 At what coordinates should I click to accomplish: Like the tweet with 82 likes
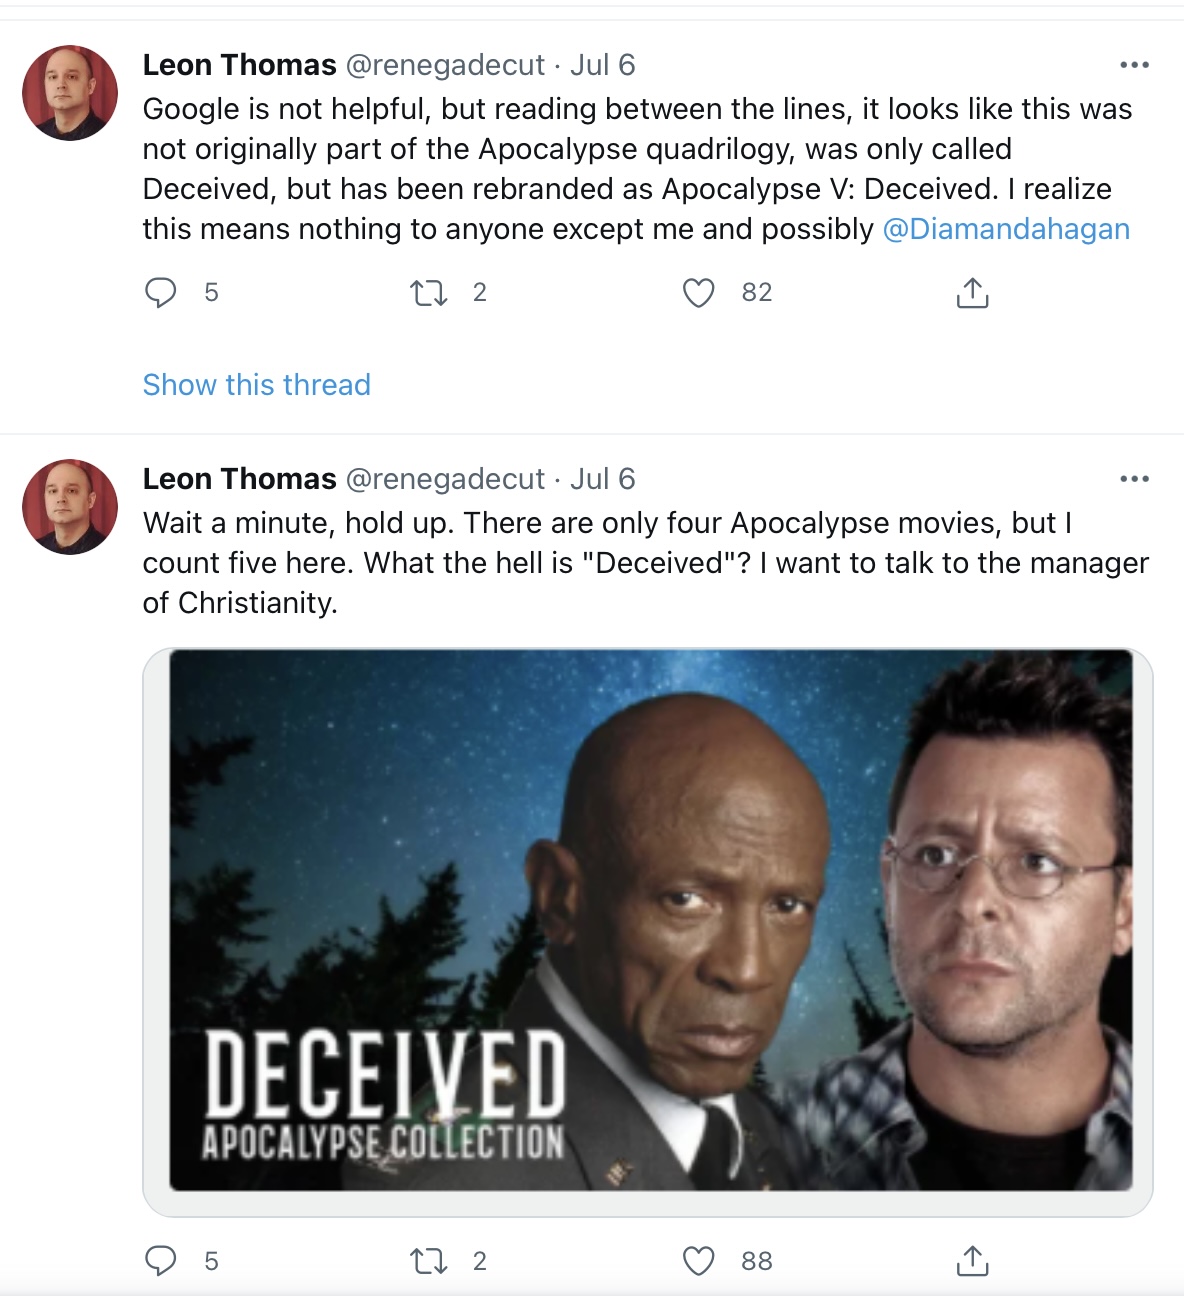pos(698,293)
